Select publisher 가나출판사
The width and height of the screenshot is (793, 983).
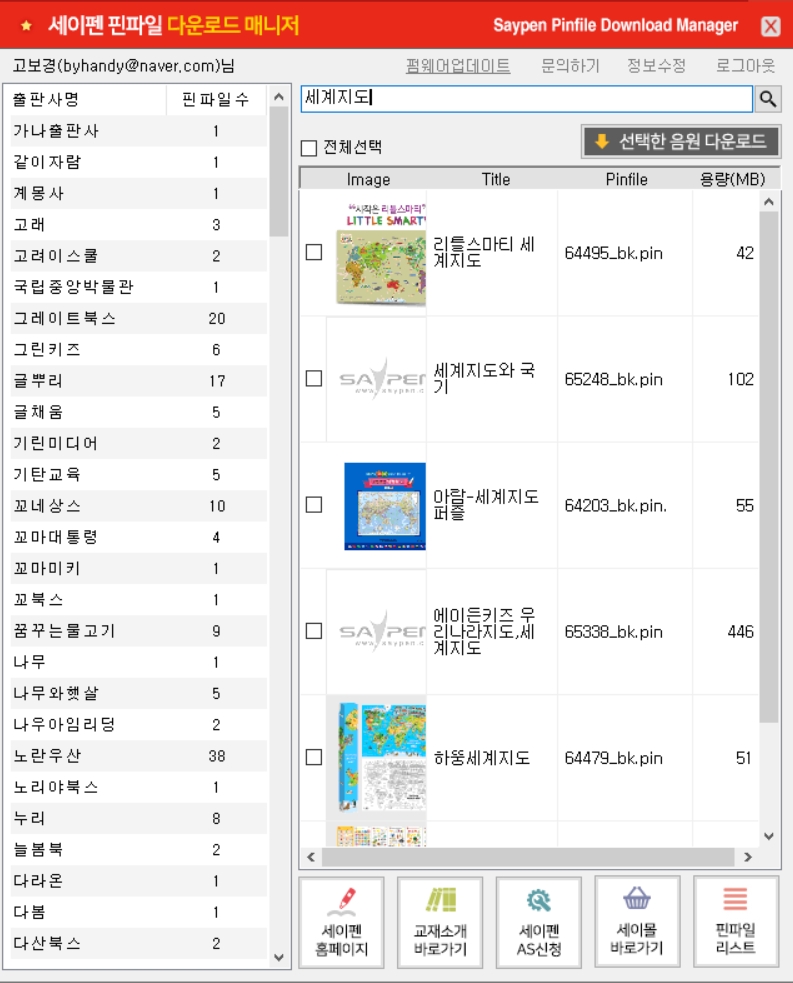tap(139, 130)
